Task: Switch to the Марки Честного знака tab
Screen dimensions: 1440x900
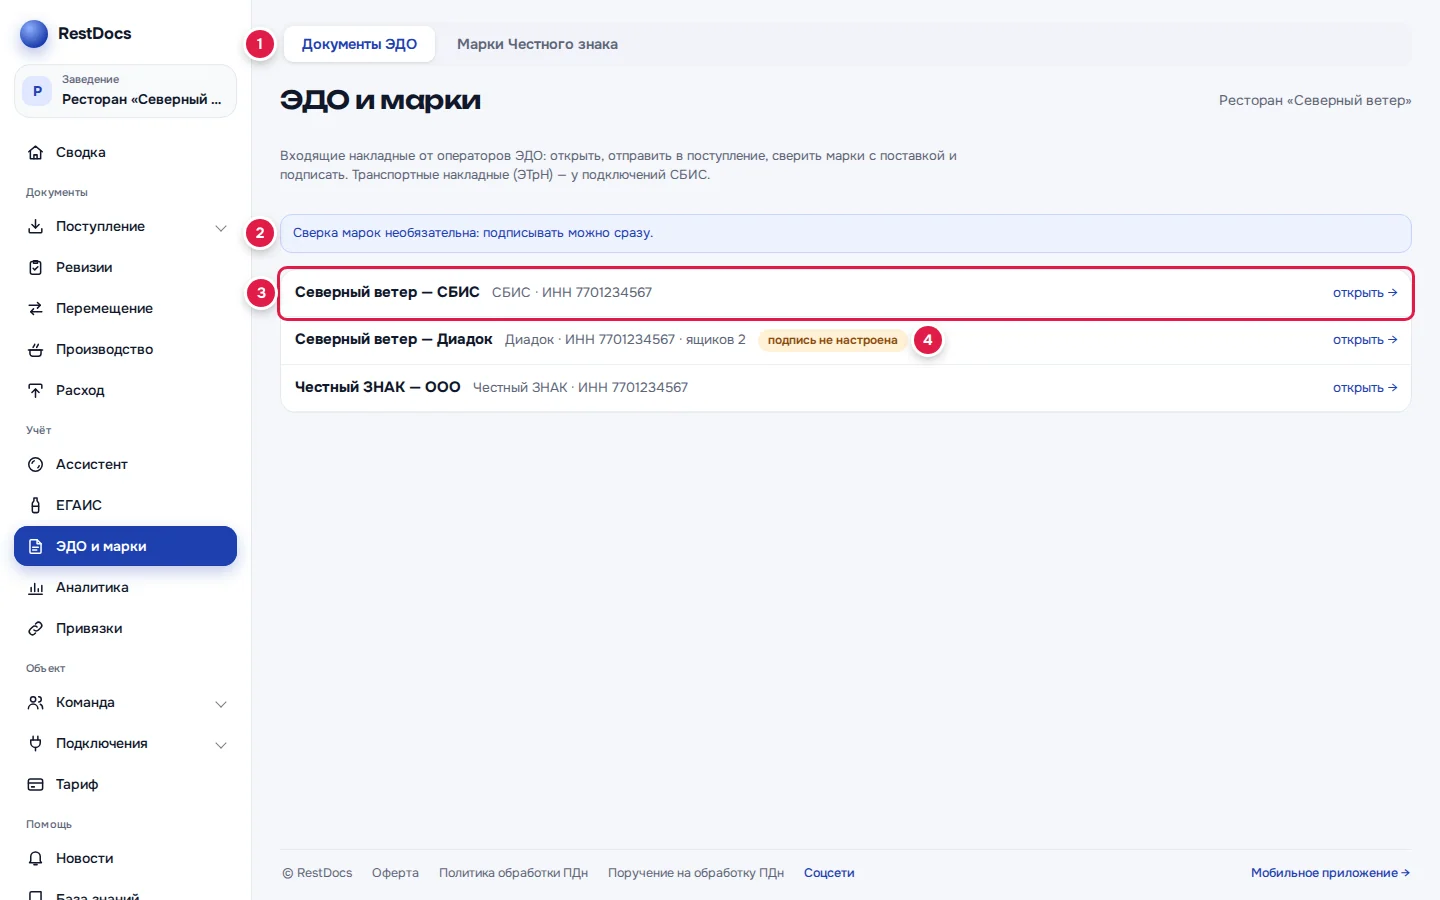Action: pyautogui.click(x=537, y=44)
